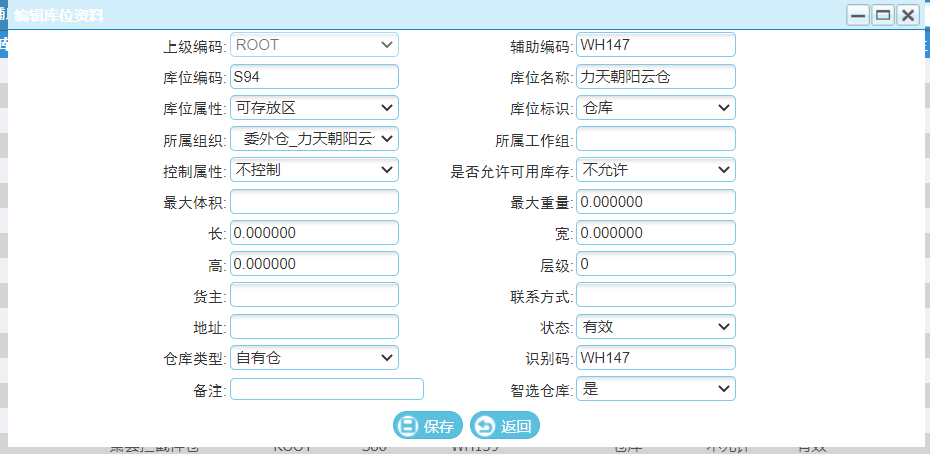Open the 上级编码 ROOT dropdown
This screenshot has height=454, width=930.
(x=314, y=45)
